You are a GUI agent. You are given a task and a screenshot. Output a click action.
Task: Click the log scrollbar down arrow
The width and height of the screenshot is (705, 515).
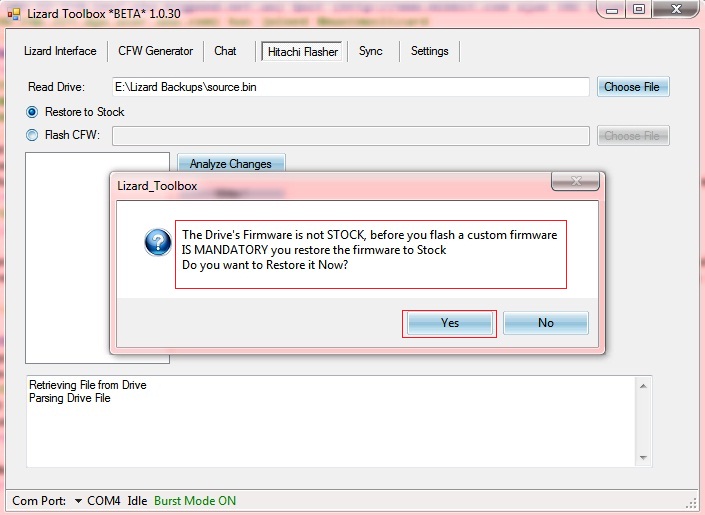click(643, 458)
